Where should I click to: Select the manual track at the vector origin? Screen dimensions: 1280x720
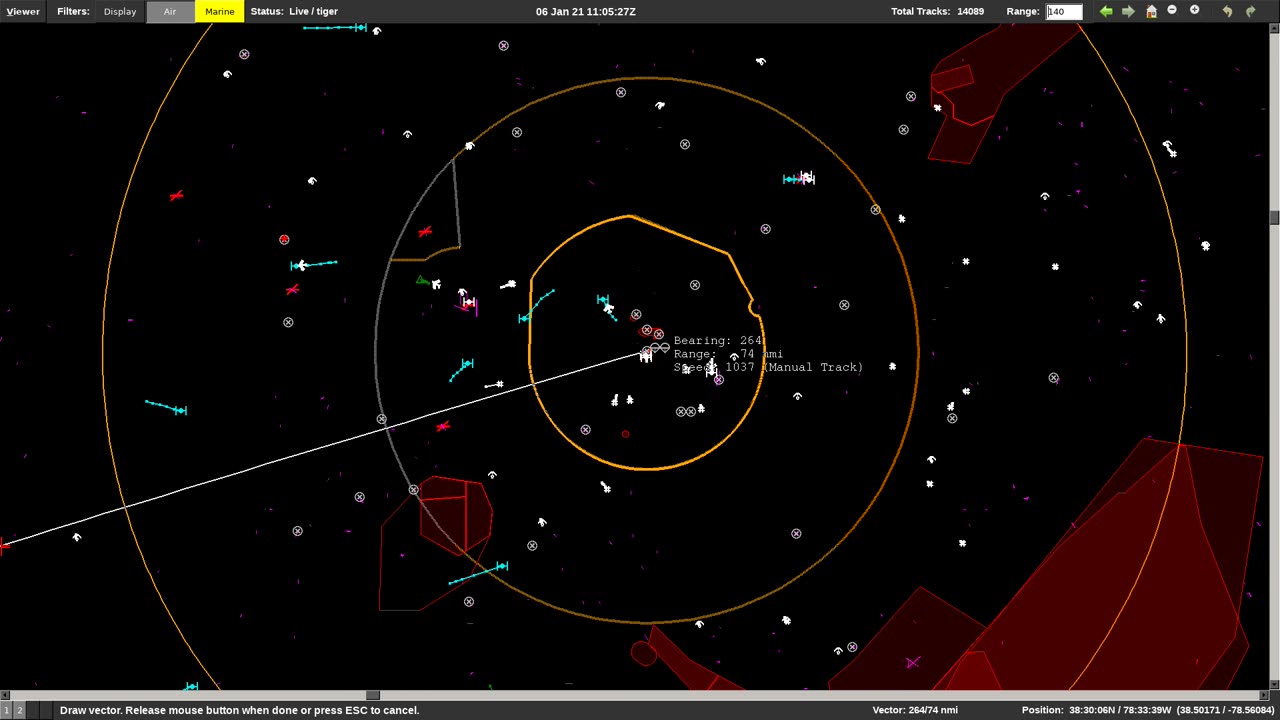(646, 356)
